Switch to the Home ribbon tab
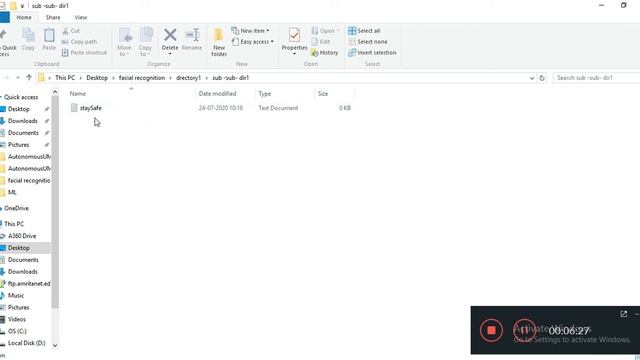 pyautogui.click(x=24, y=18)
